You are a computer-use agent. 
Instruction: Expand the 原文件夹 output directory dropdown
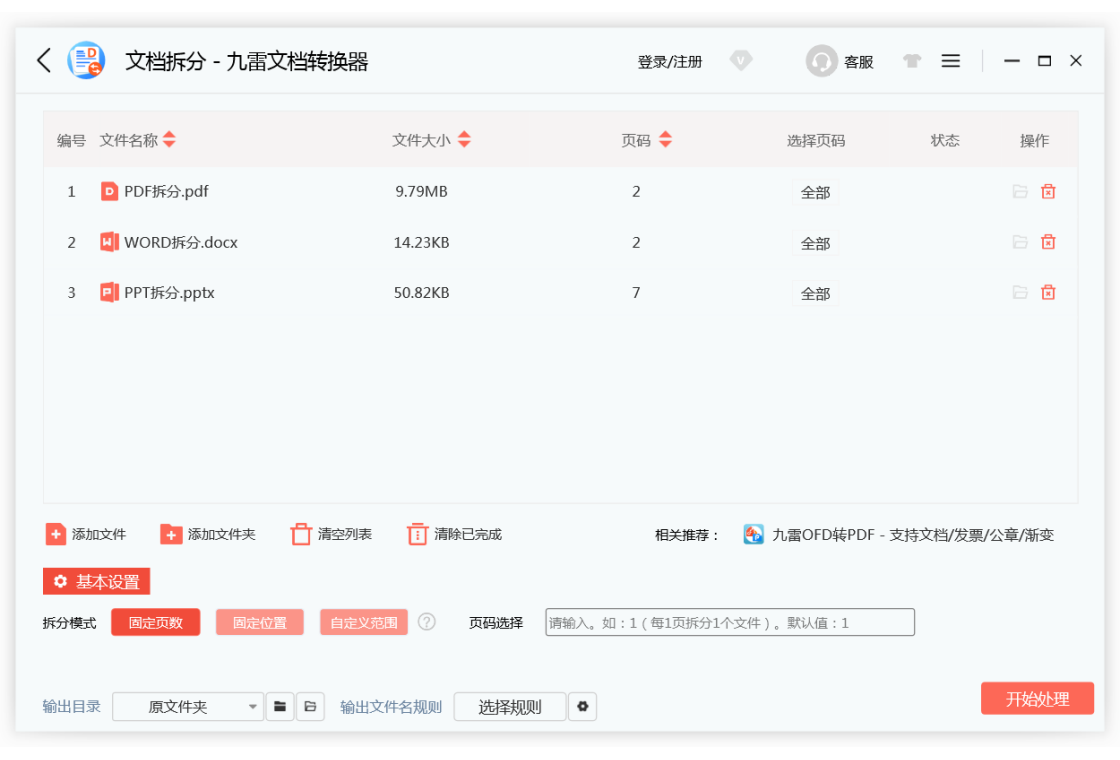click(x=189, y=706)
